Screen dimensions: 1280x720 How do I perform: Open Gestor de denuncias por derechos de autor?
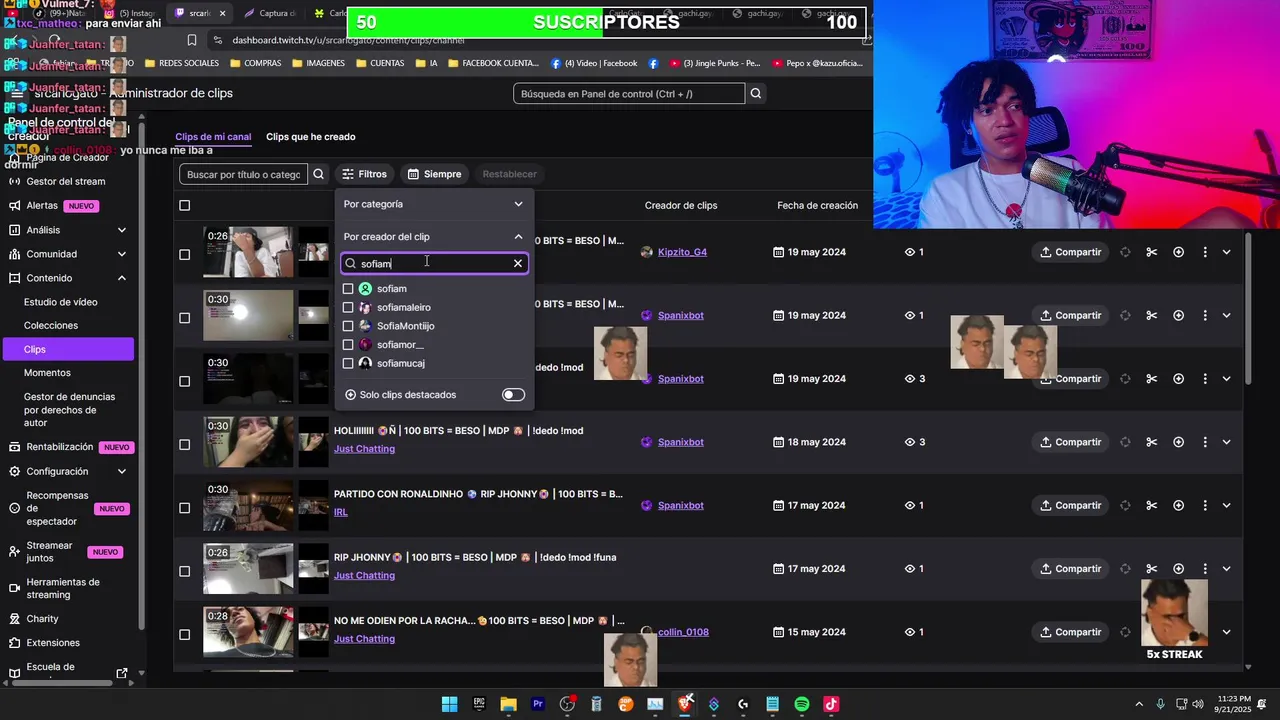(x=69, y=410)
